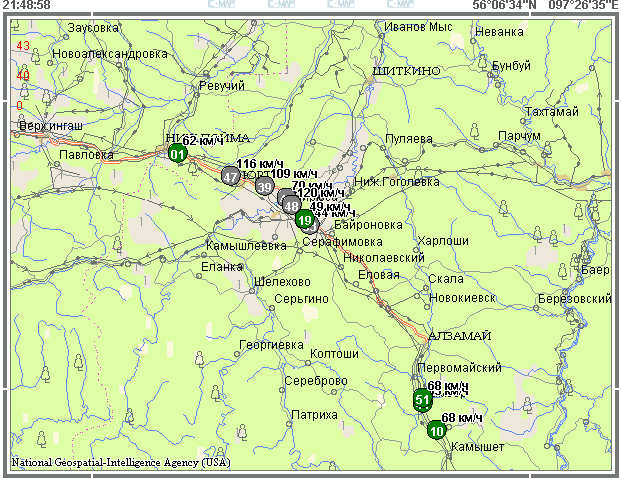
Task: Pick gray vehicle marker 48
Action: point(291,205)
